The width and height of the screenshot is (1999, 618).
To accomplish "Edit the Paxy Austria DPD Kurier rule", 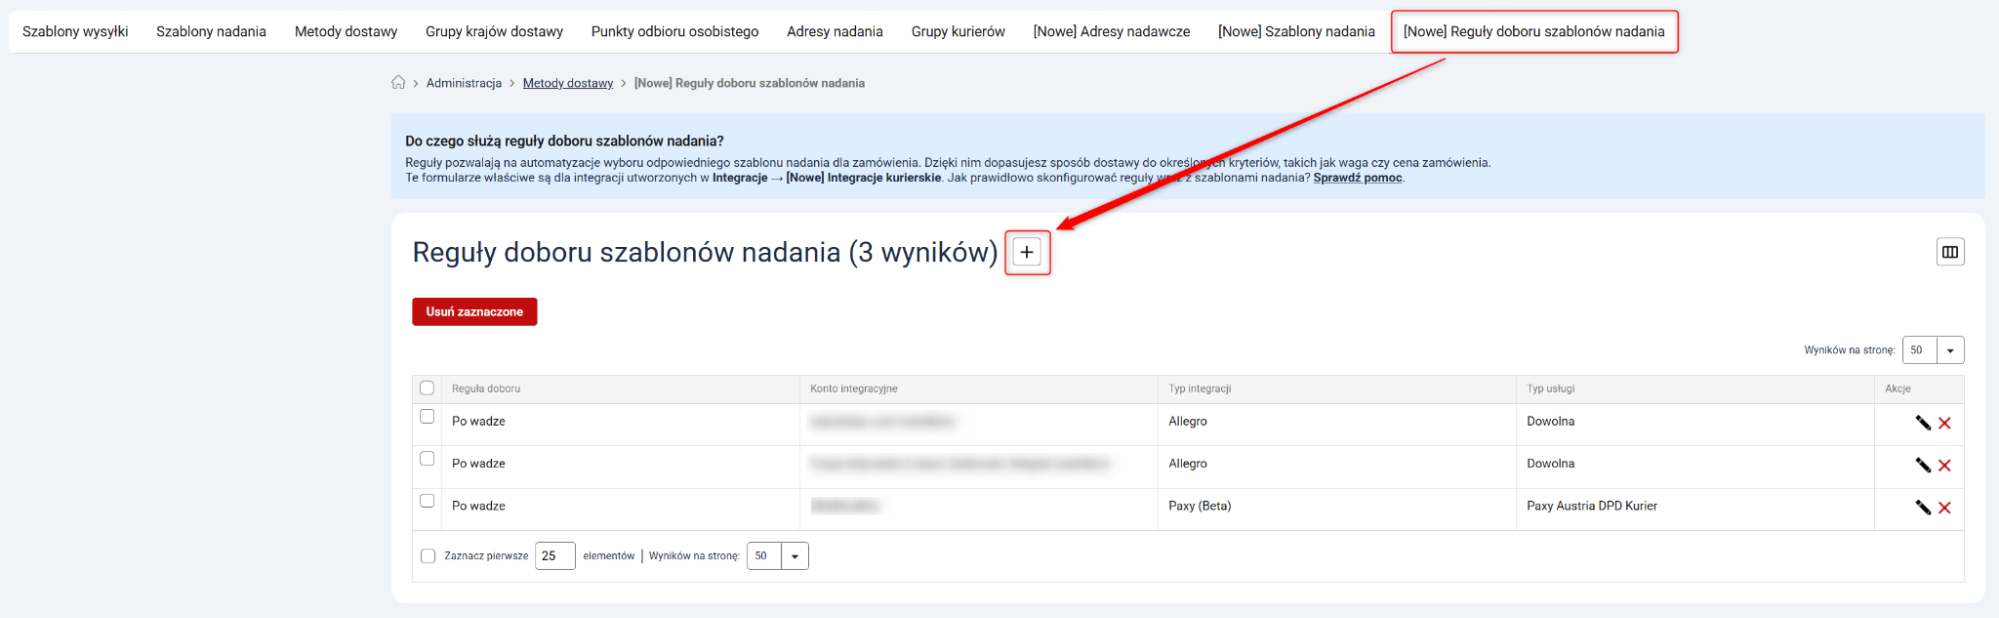I will [x=1922, y=508].
